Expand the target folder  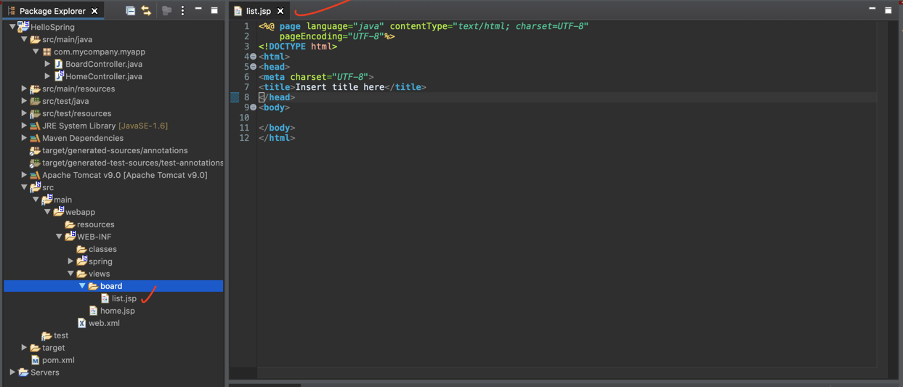point(24,348)
